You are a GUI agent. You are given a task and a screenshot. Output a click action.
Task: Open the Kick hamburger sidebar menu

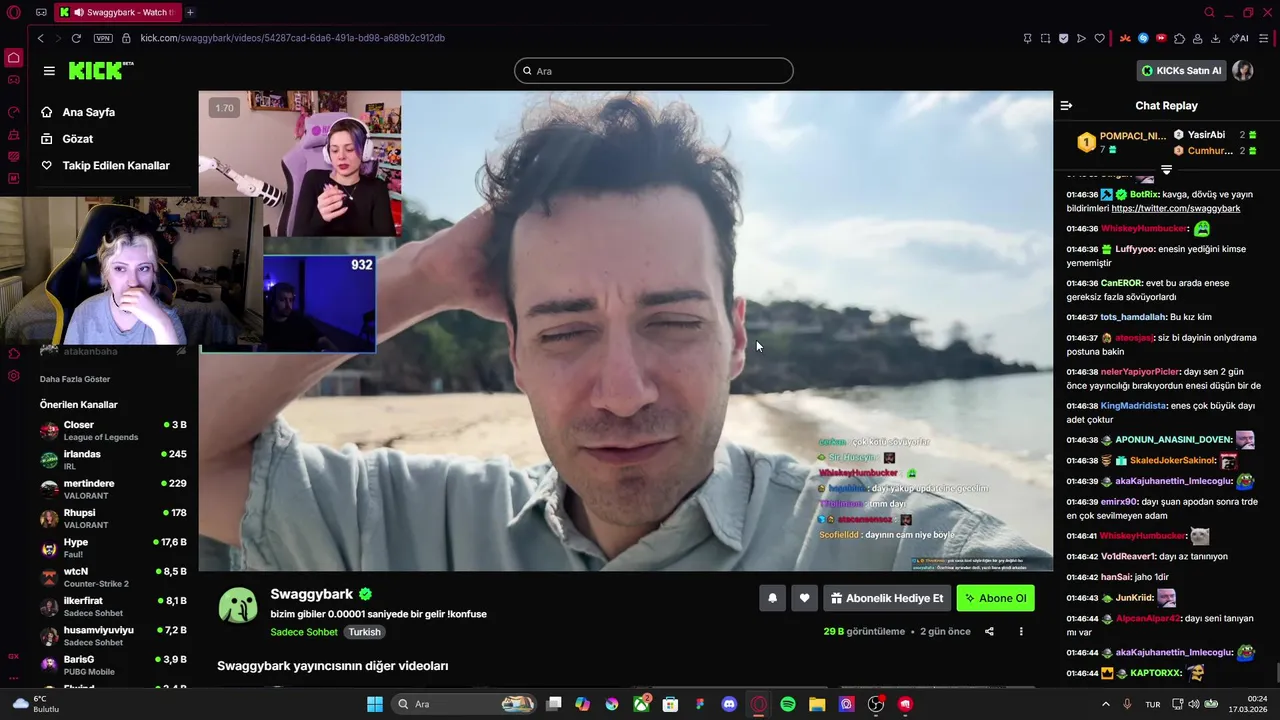tap(49, 71)
